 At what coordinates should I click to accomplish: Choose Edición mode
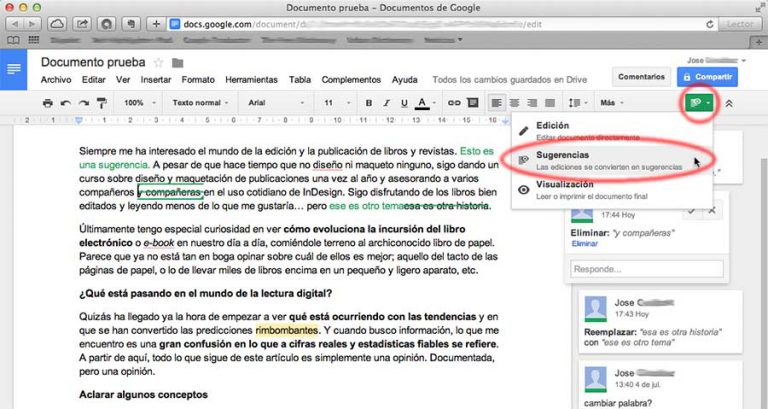coord(612,131)
